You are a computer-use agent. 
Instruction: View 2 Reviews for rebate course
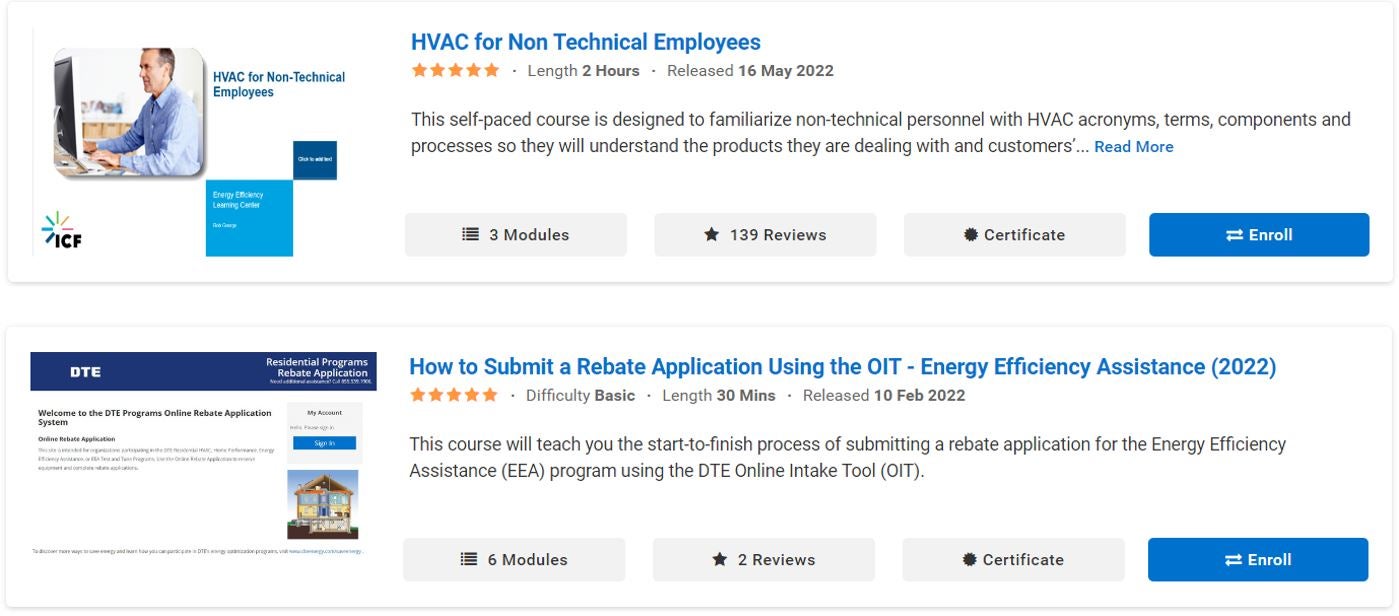(x=764, y=560)
